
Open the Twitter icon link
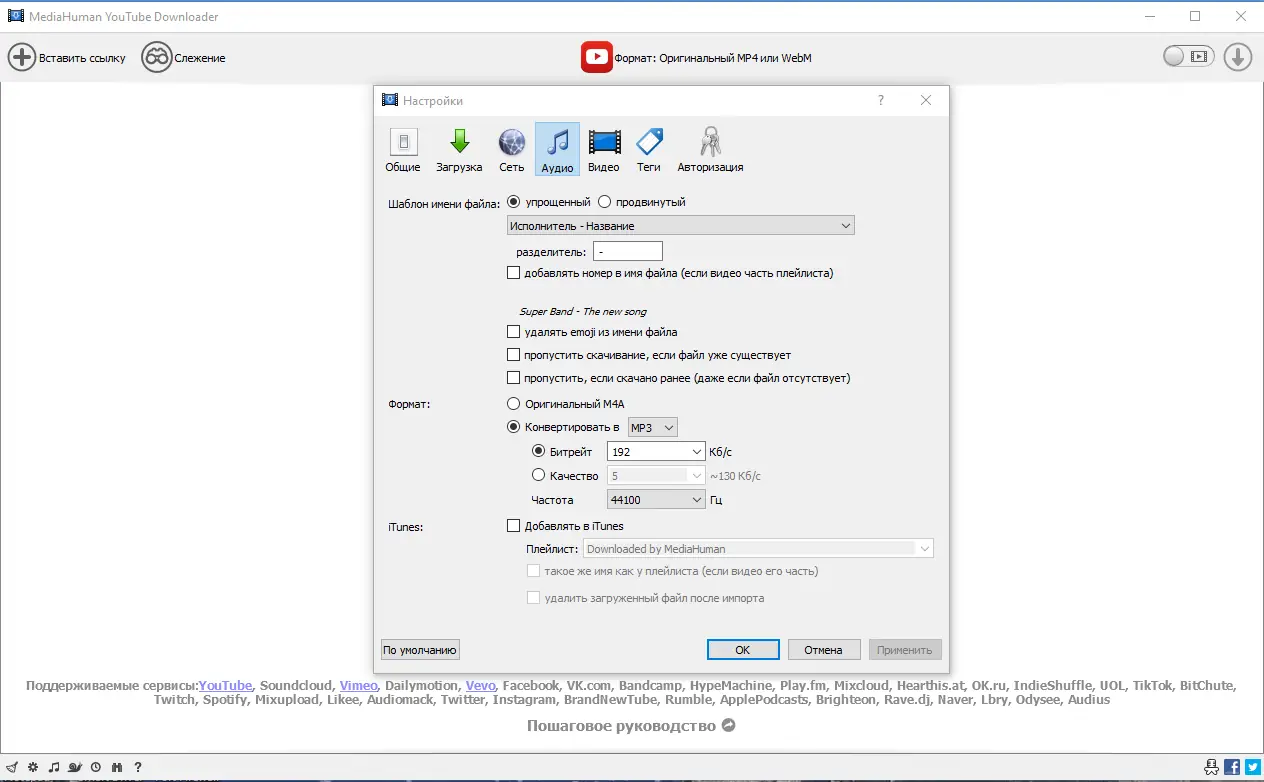[1252, 767]
